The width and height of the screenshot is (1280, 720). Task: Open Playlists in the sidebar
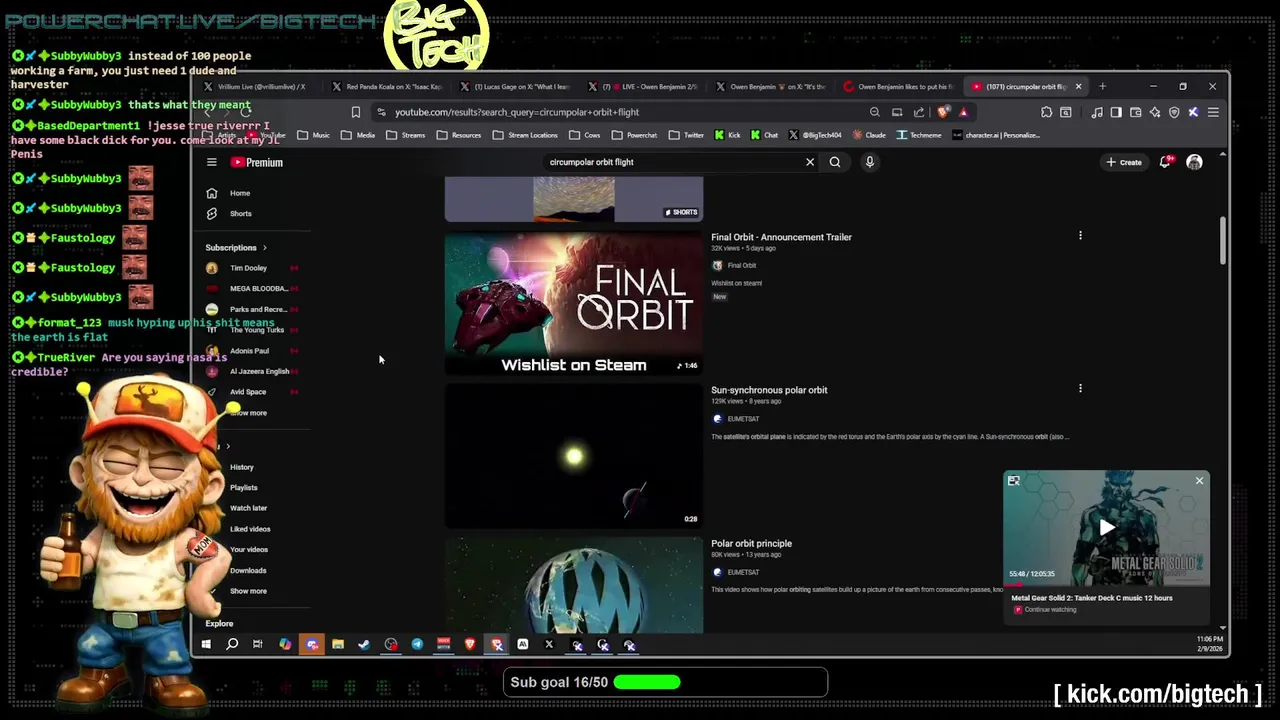pyautogui.click(x=243, y=488)
